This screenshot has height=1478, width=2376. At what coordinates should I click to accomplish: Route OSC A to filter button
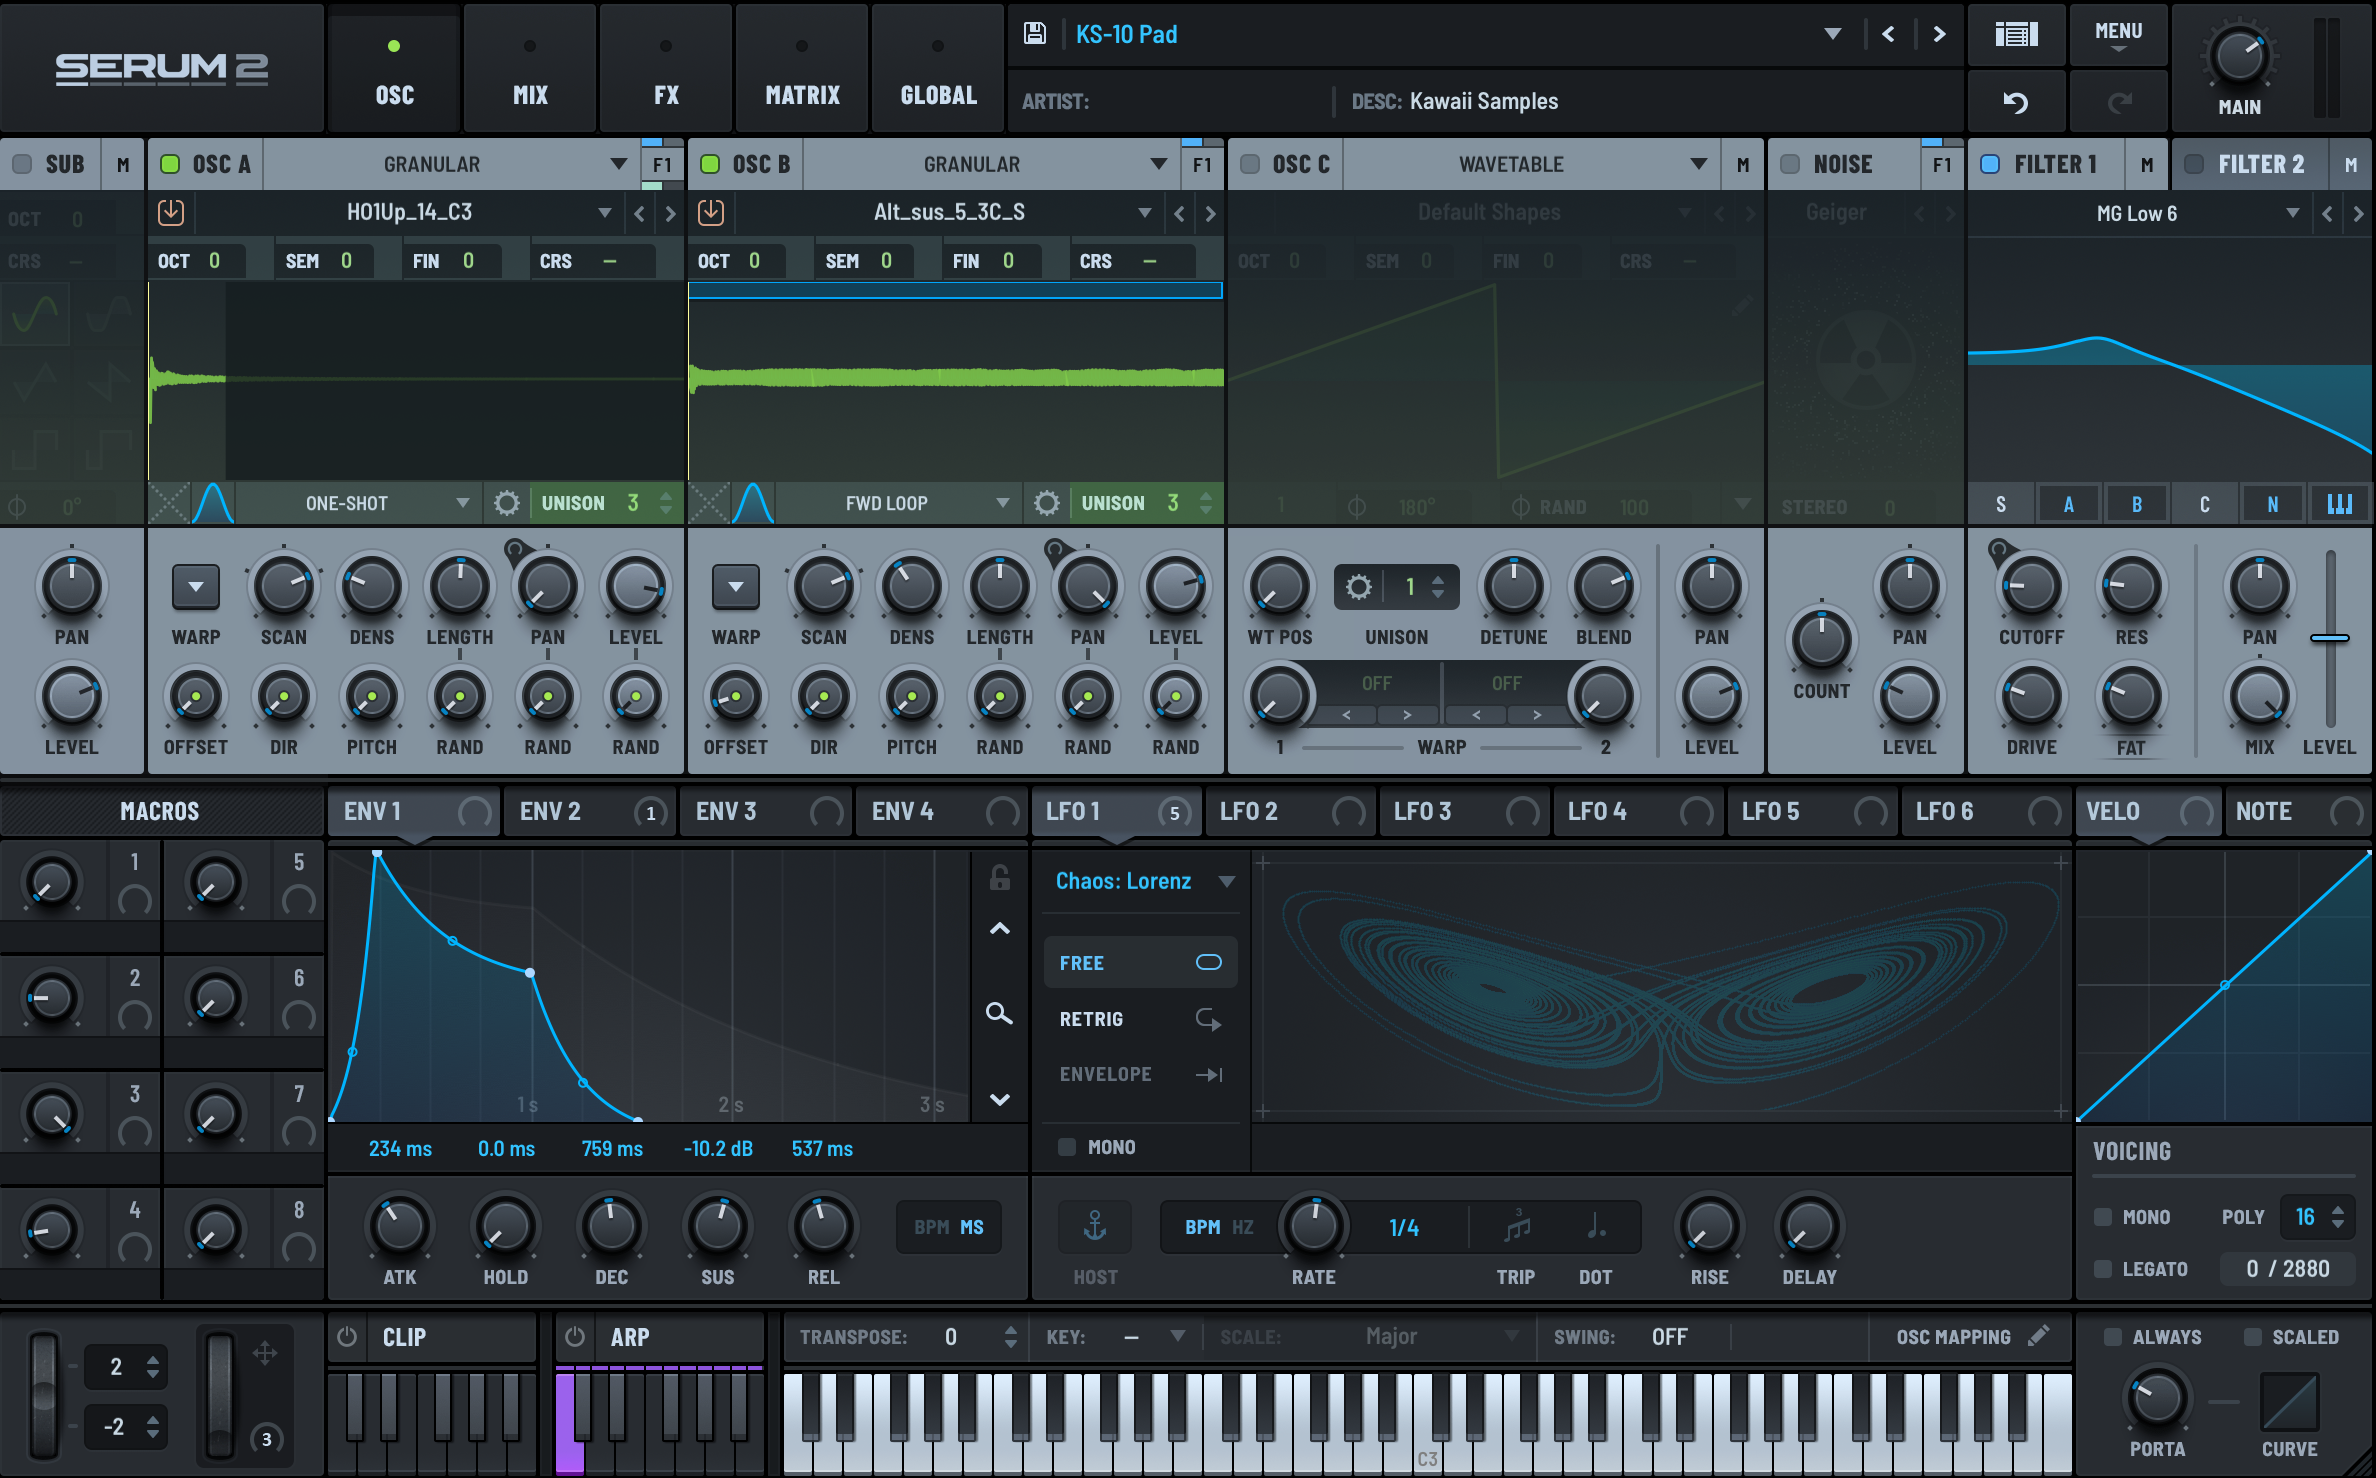[662, 164]
